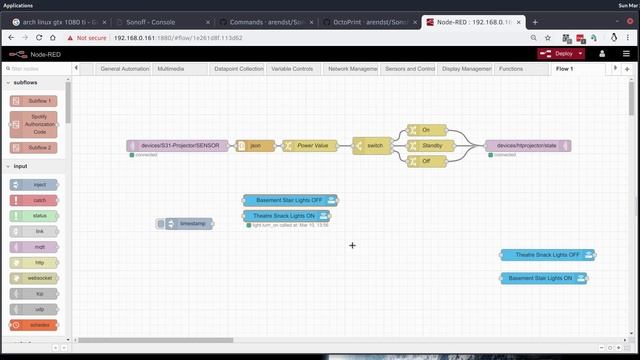Select devices/S31-Projector/SENSOR mqtt node
This screenshot has height=360, width=640.
point(178,146)
